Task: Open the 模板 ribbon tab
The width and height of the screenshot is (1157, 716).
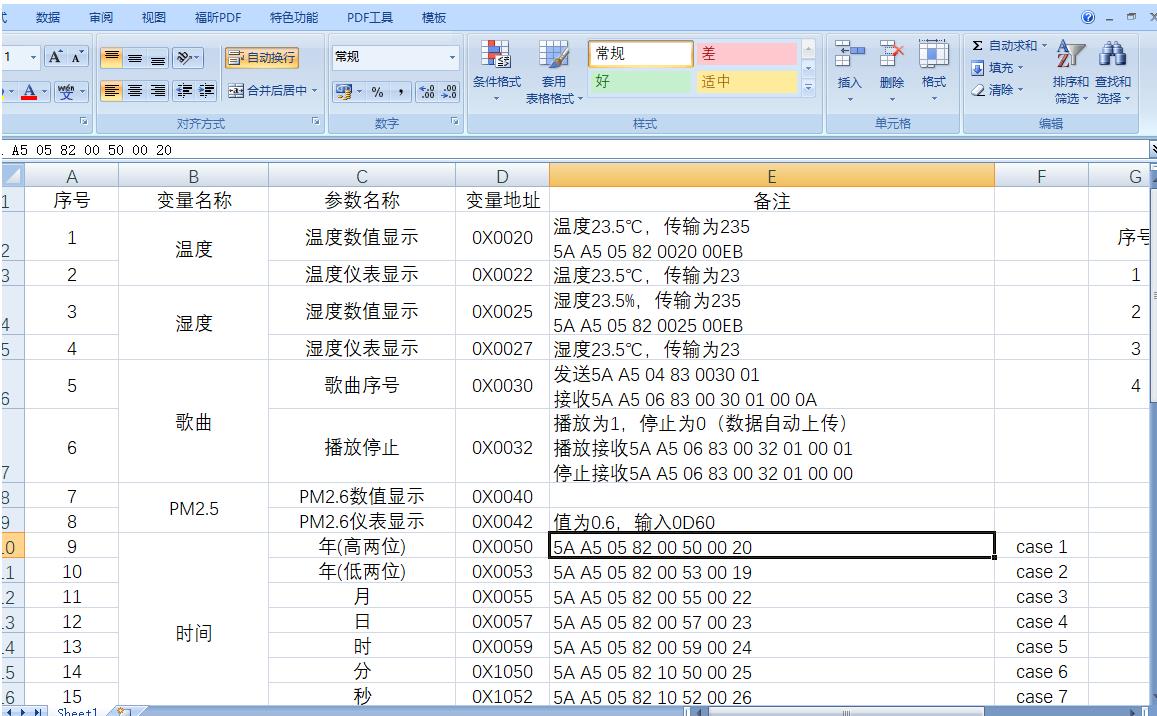Action: click(x=434, y=18)
